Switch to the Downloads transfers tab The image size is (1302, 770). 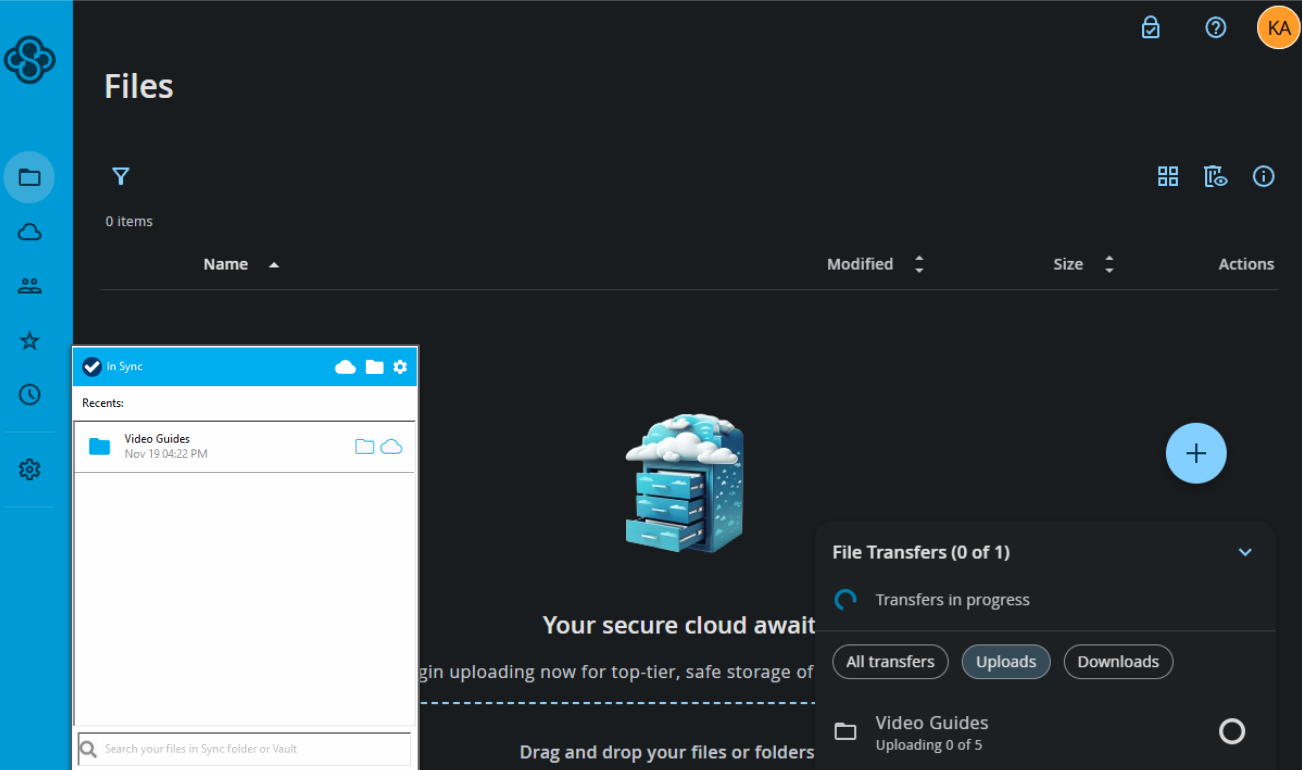(x=1118, y=661)
